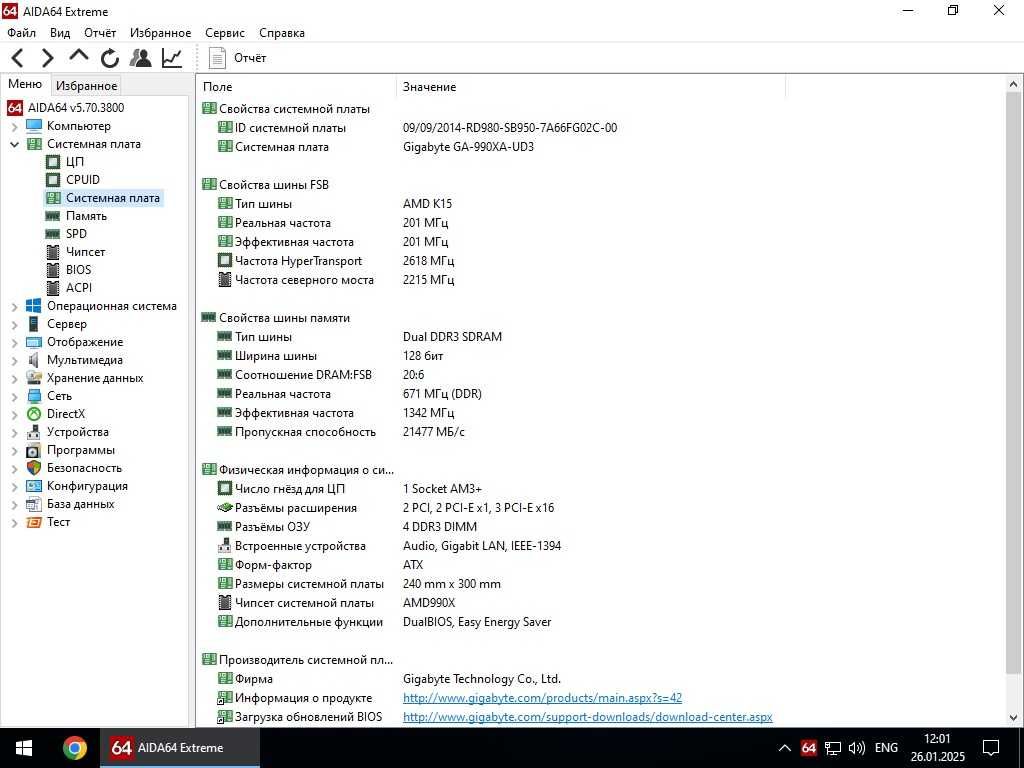Viewport: 1024px width, 768px height.
Task: Open the graph chart toolbar icon
Action: tap(172, 57)
